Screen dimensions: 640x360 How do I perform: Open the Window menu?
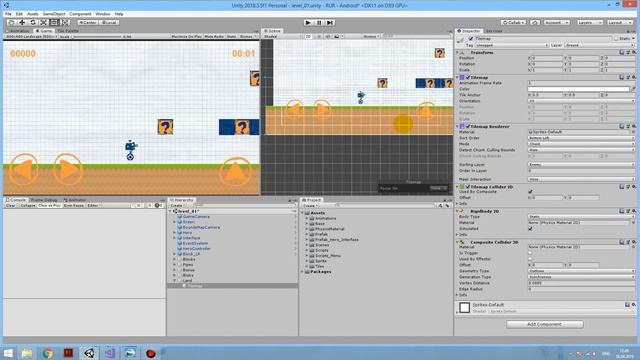tap(103, 14)
